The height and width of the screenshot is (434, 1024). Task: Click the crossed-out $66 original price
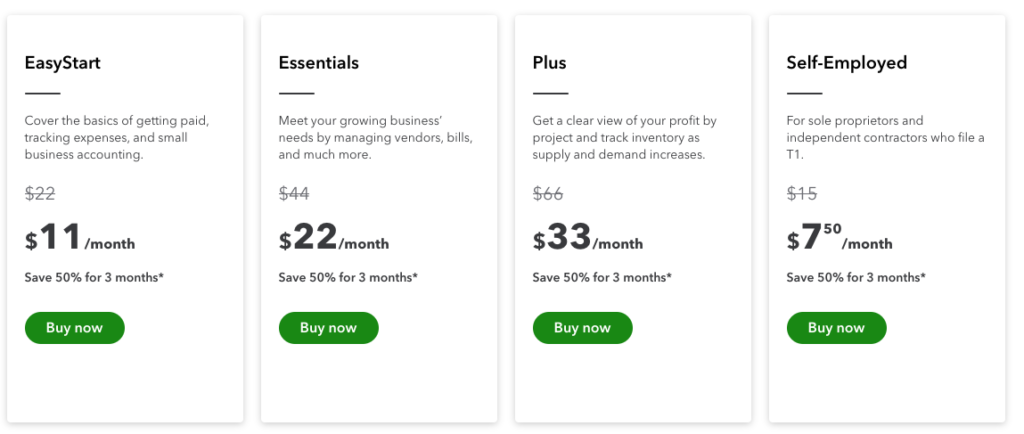548,193
